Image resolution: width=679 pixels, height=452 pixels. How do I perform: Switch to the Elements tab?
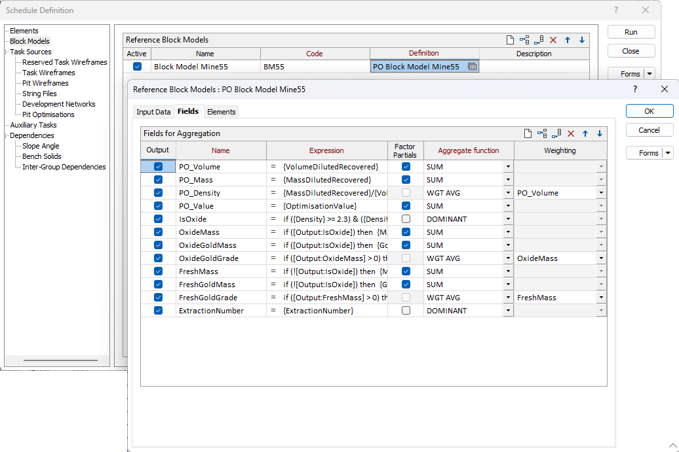221,112
